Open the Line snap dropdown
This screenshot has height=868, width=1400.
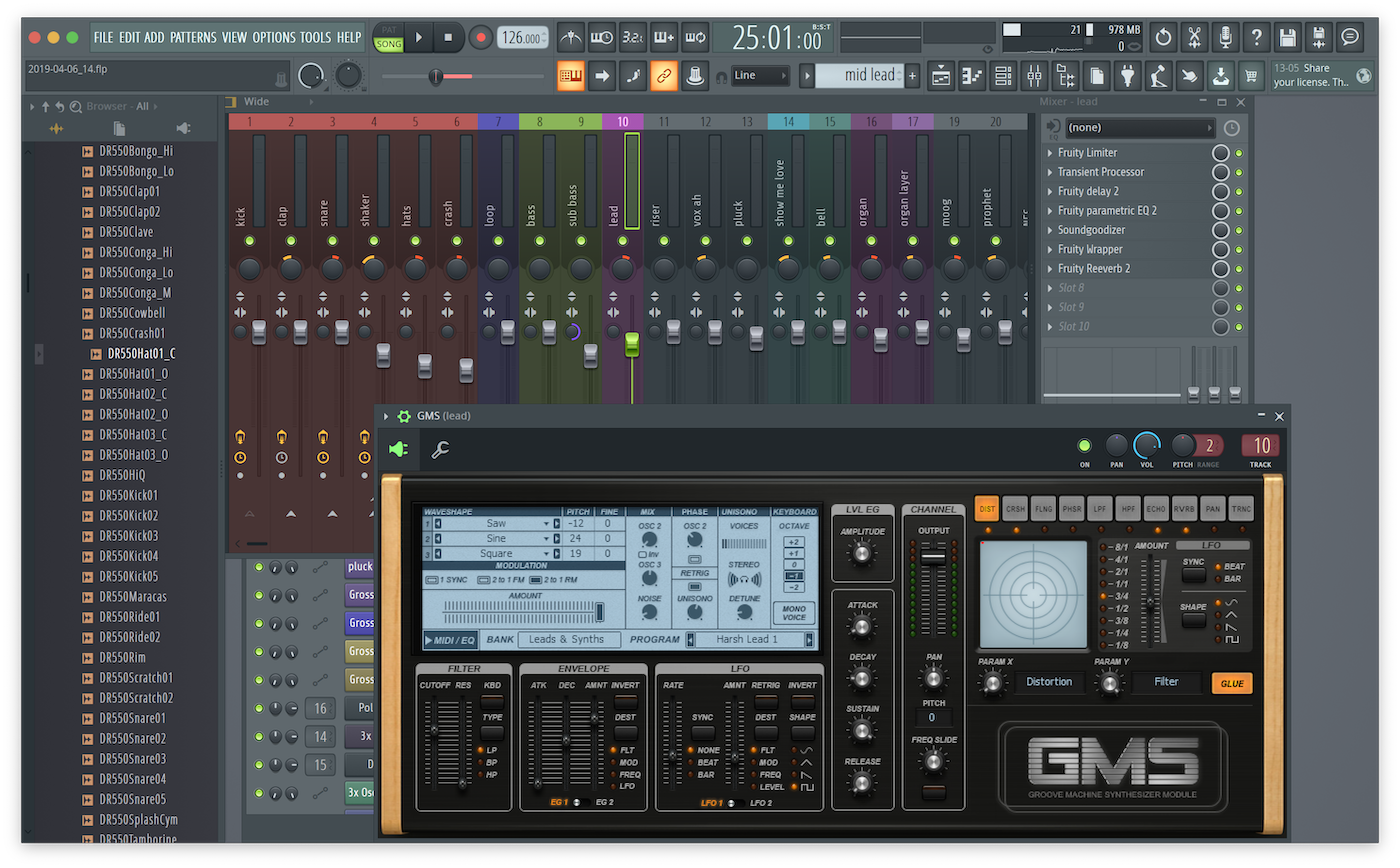760,75
